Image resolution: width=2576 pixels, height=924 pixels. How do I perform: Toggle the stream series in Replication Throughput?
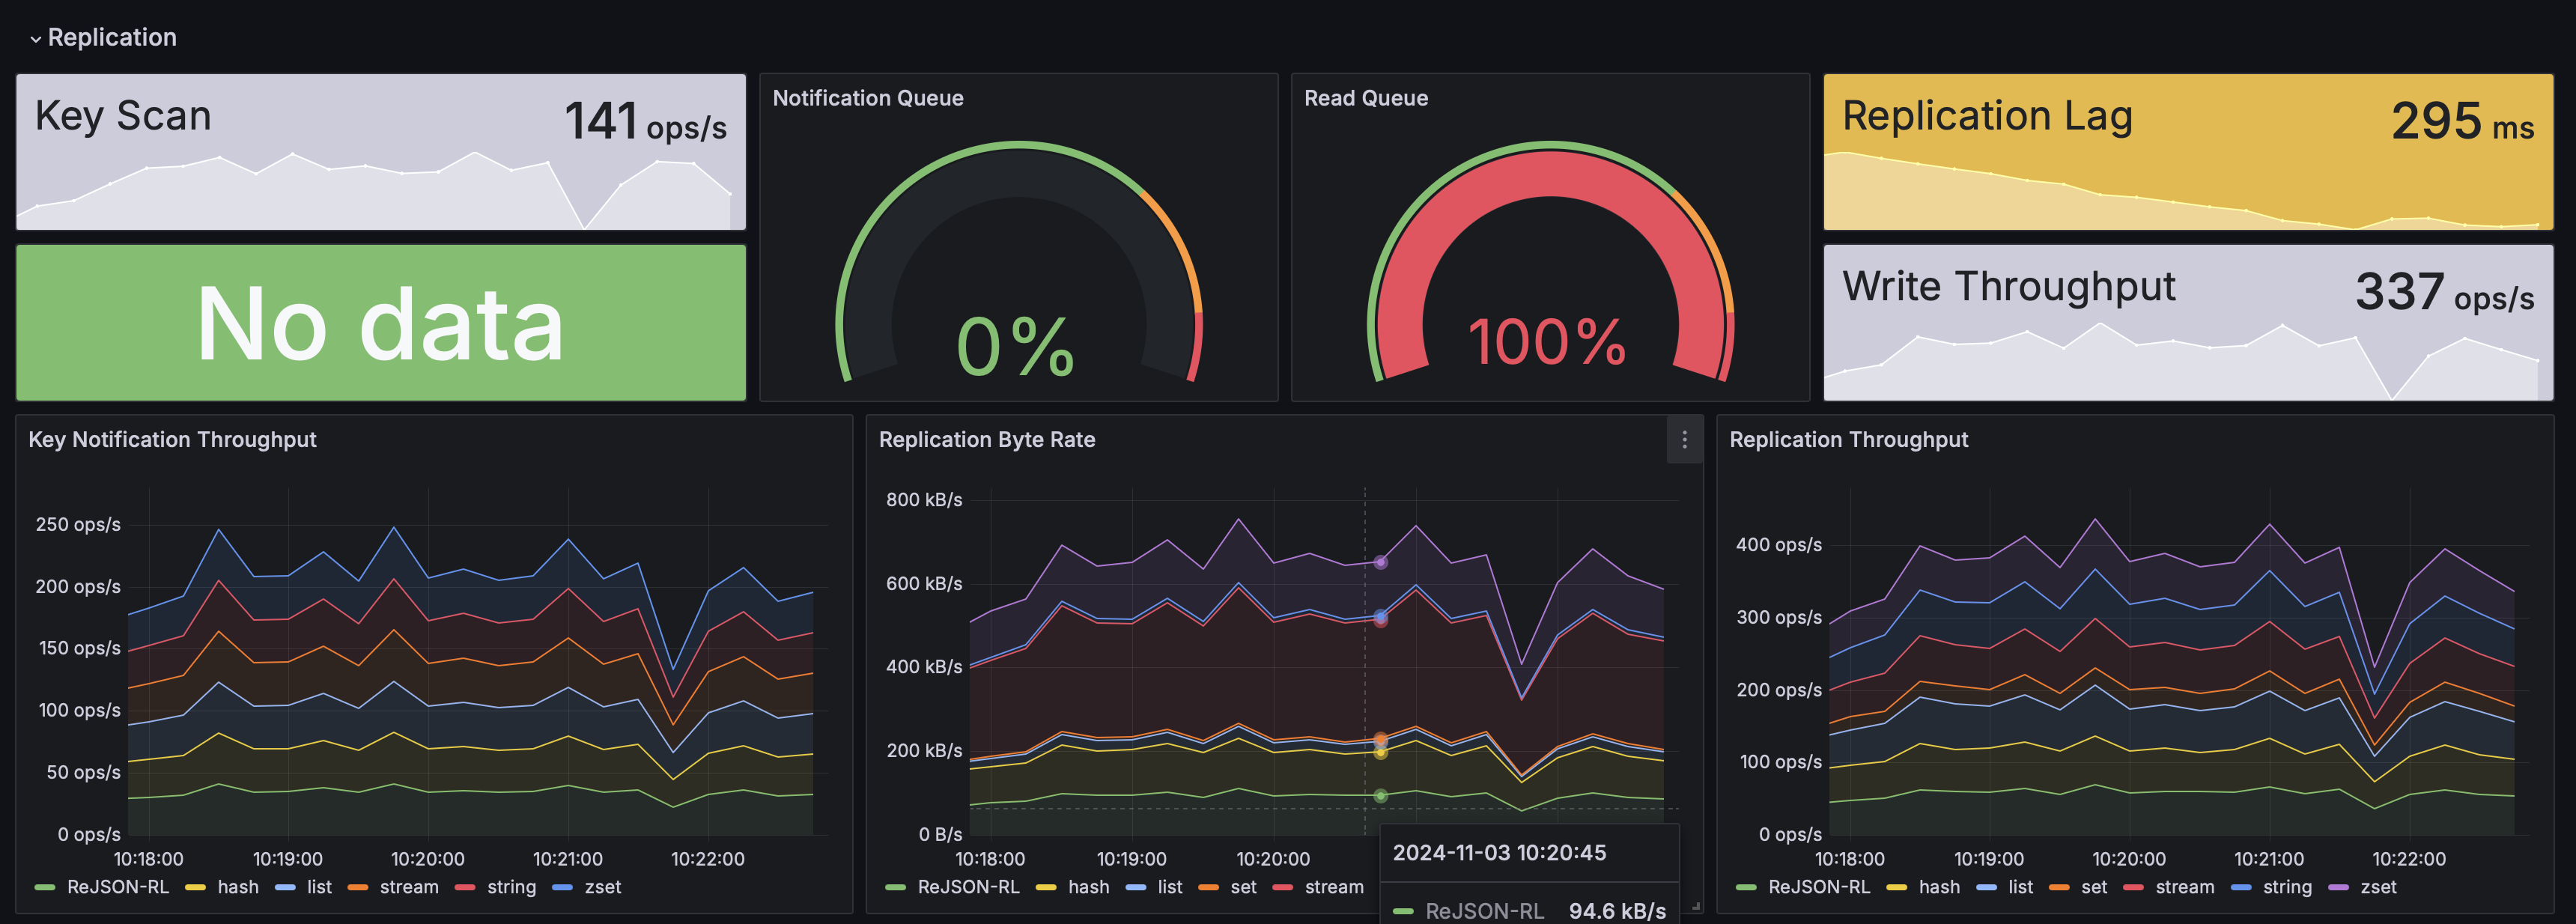coord(2184,887)
